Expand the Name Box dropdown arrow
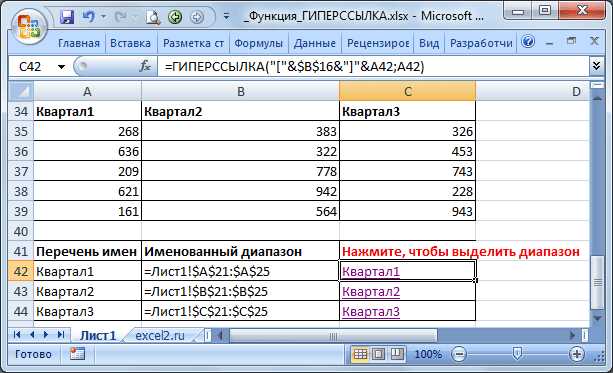Viewport: 613px width, 373px height. (61, 67)
